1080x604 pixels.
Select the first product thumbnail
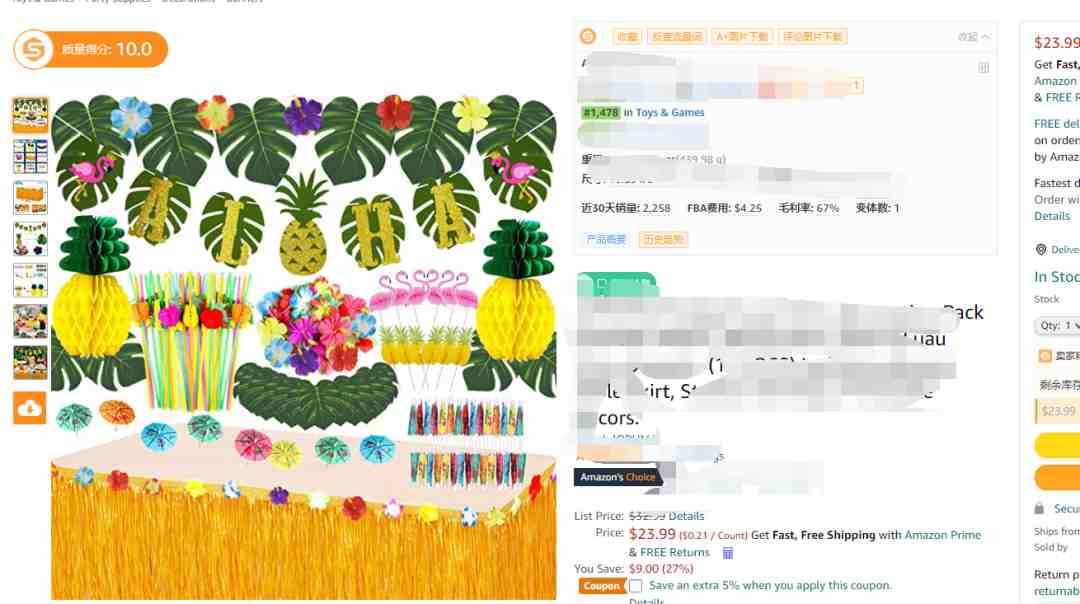(x=30, y=115)
